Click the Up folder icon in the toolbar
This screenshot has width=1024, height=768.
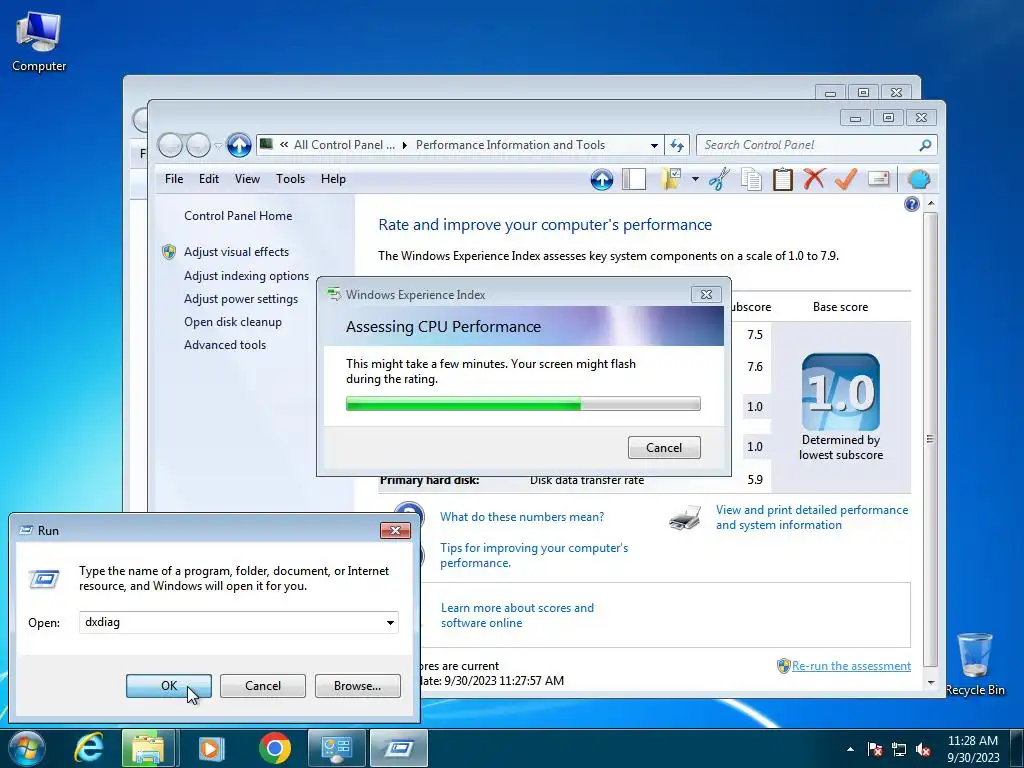click(601, 179)
